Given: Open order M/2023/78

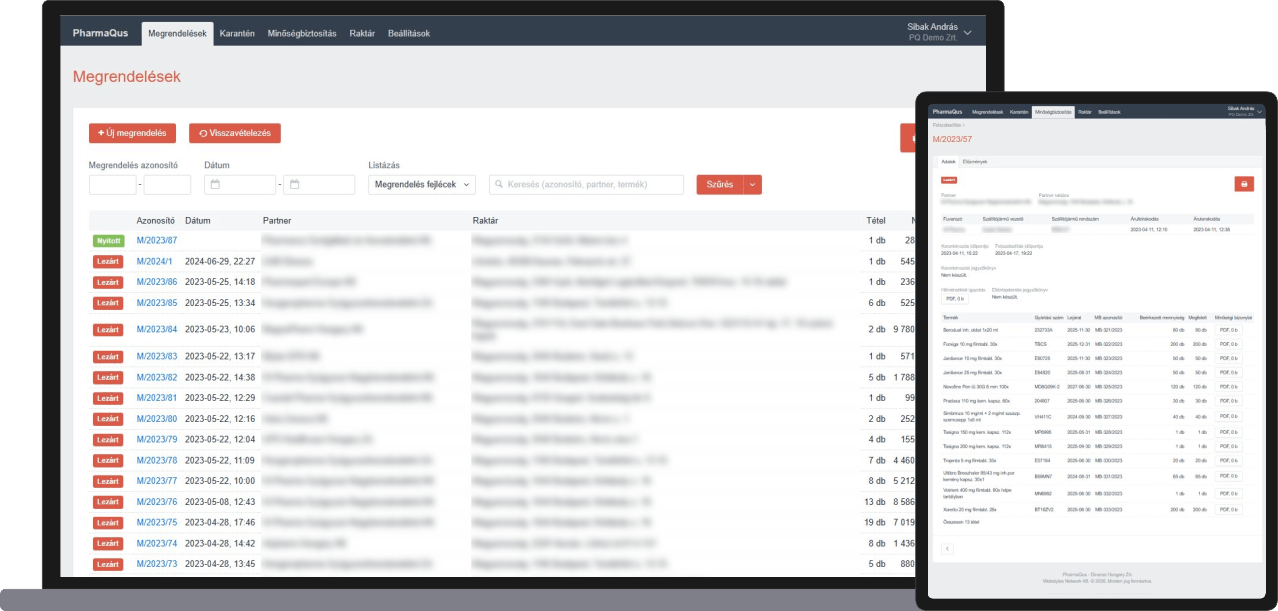Looking at the screenshot, I should pyautogui.click(x=157, y=460).
